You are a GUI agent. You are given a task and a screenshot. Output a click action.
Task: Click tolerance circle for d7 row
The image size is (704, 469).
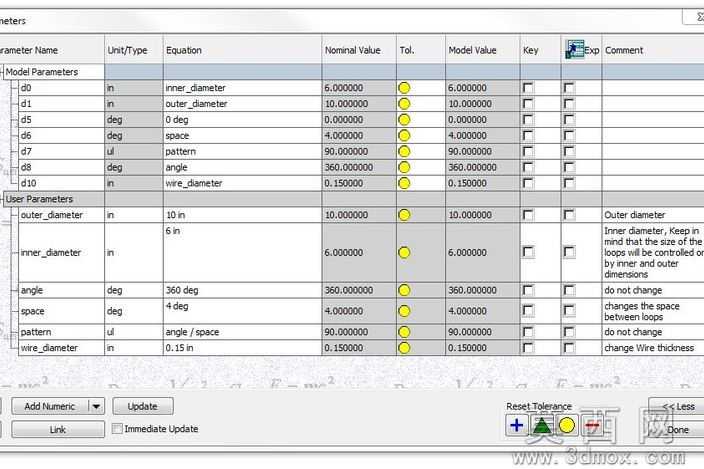(x=404, y=151)
